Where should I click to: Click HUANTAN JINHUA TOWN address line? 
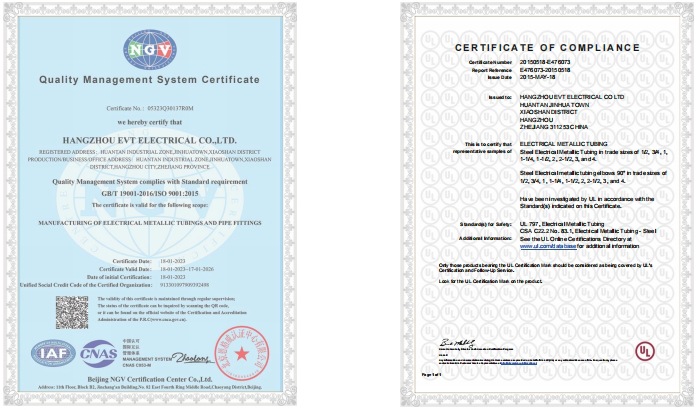coord(554,105)
